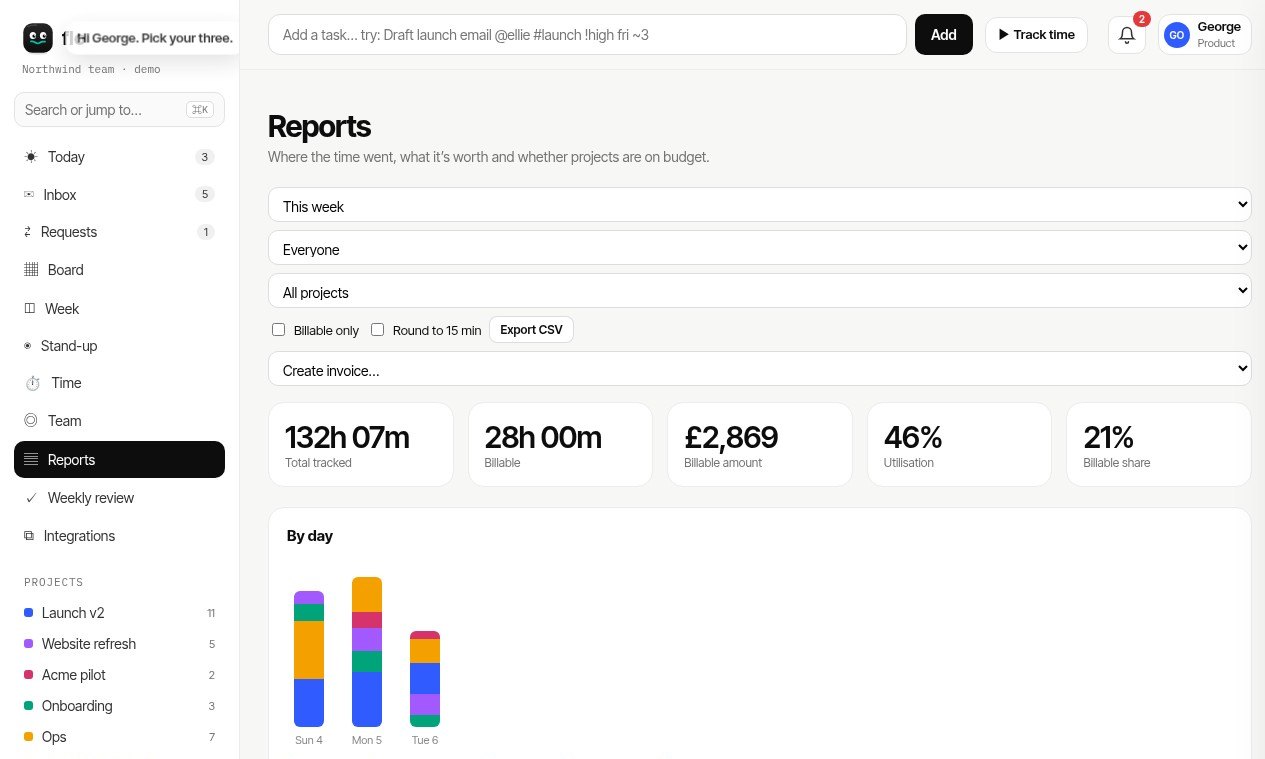Click the blue Launch v2 color dot
The image size is (1265, 759).
(x=29, y=613)
